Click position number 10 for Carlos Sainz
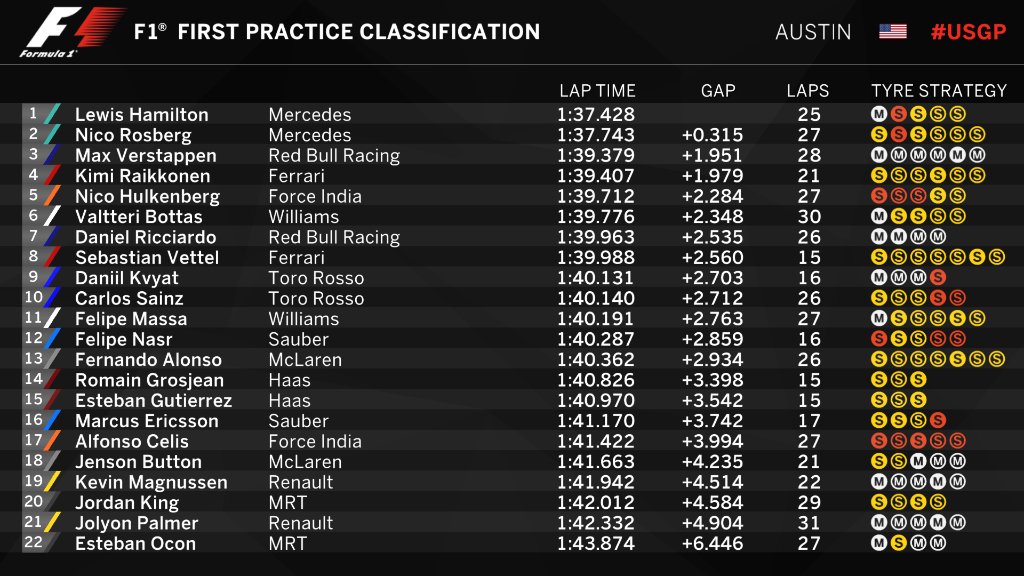 (33, 297)
